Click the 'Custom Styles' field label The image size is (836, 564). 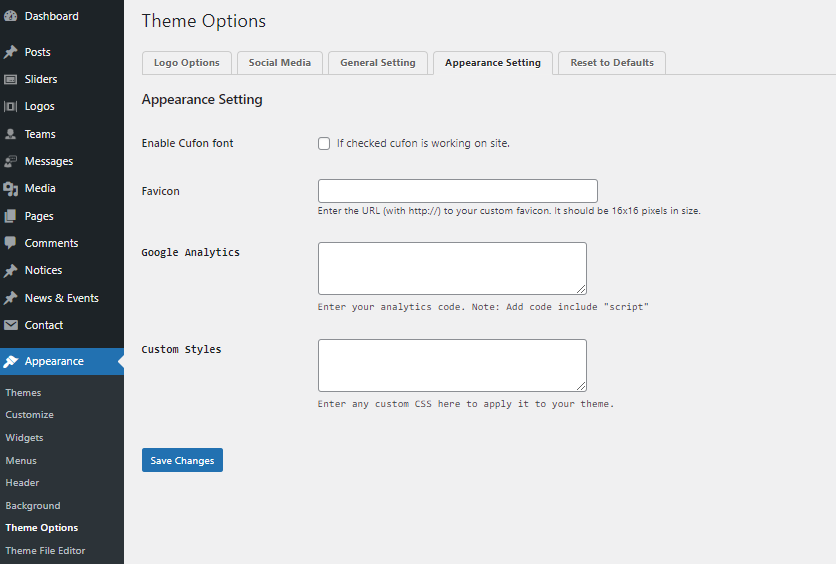[181, 349]
